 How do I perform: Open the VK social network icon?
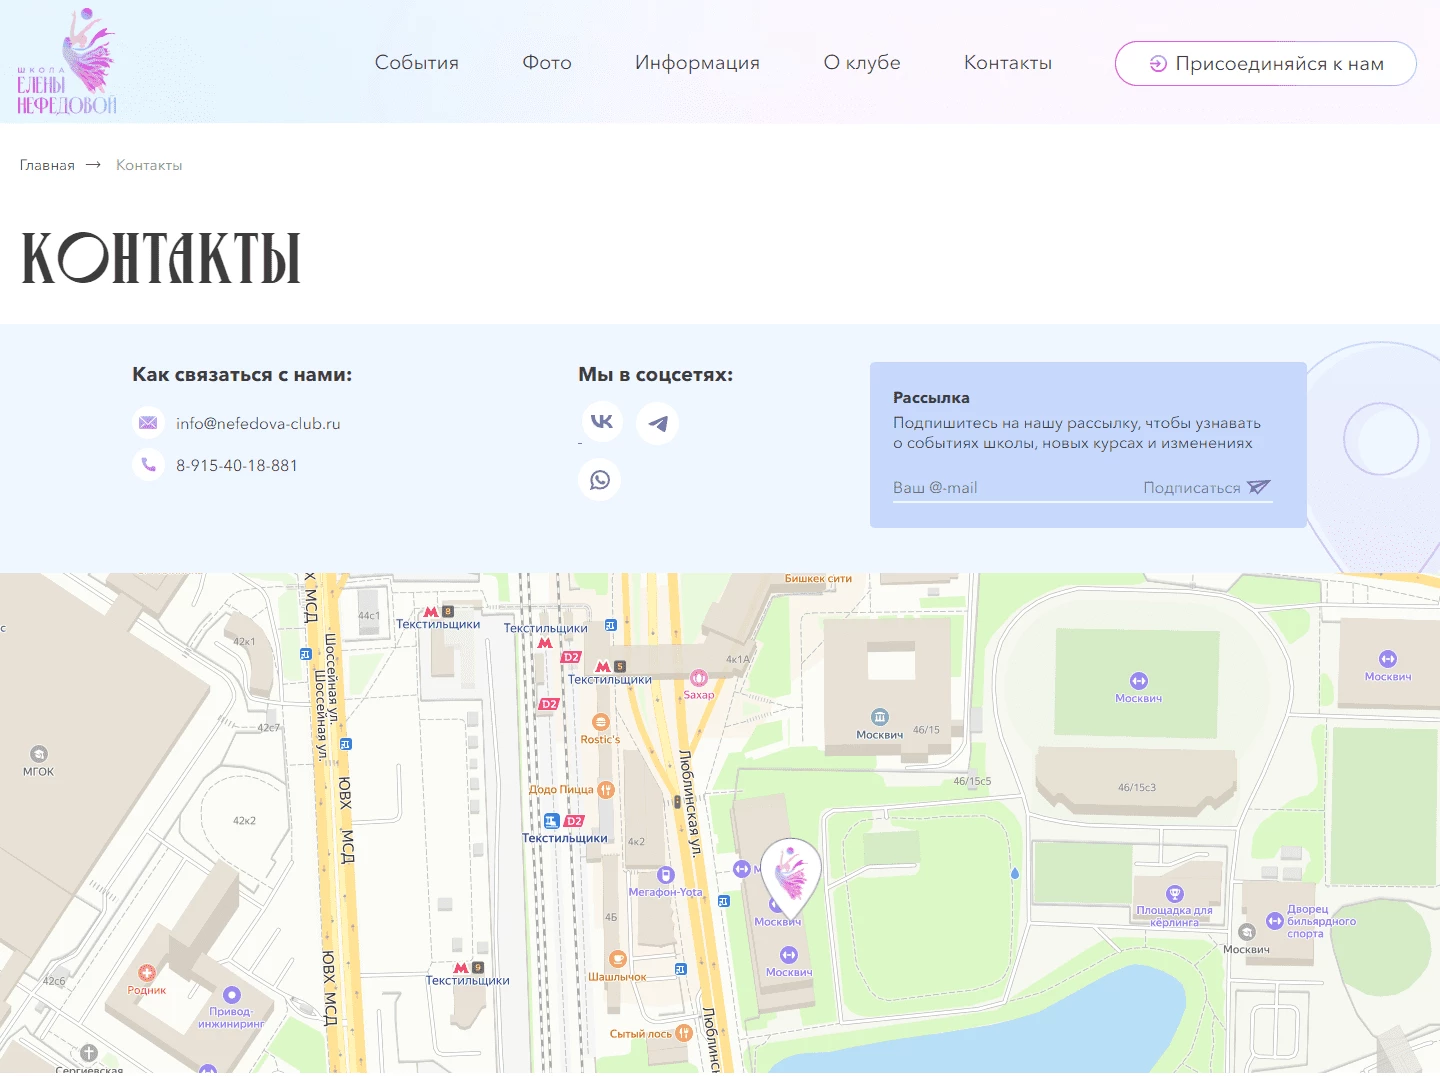pos(602,422)
